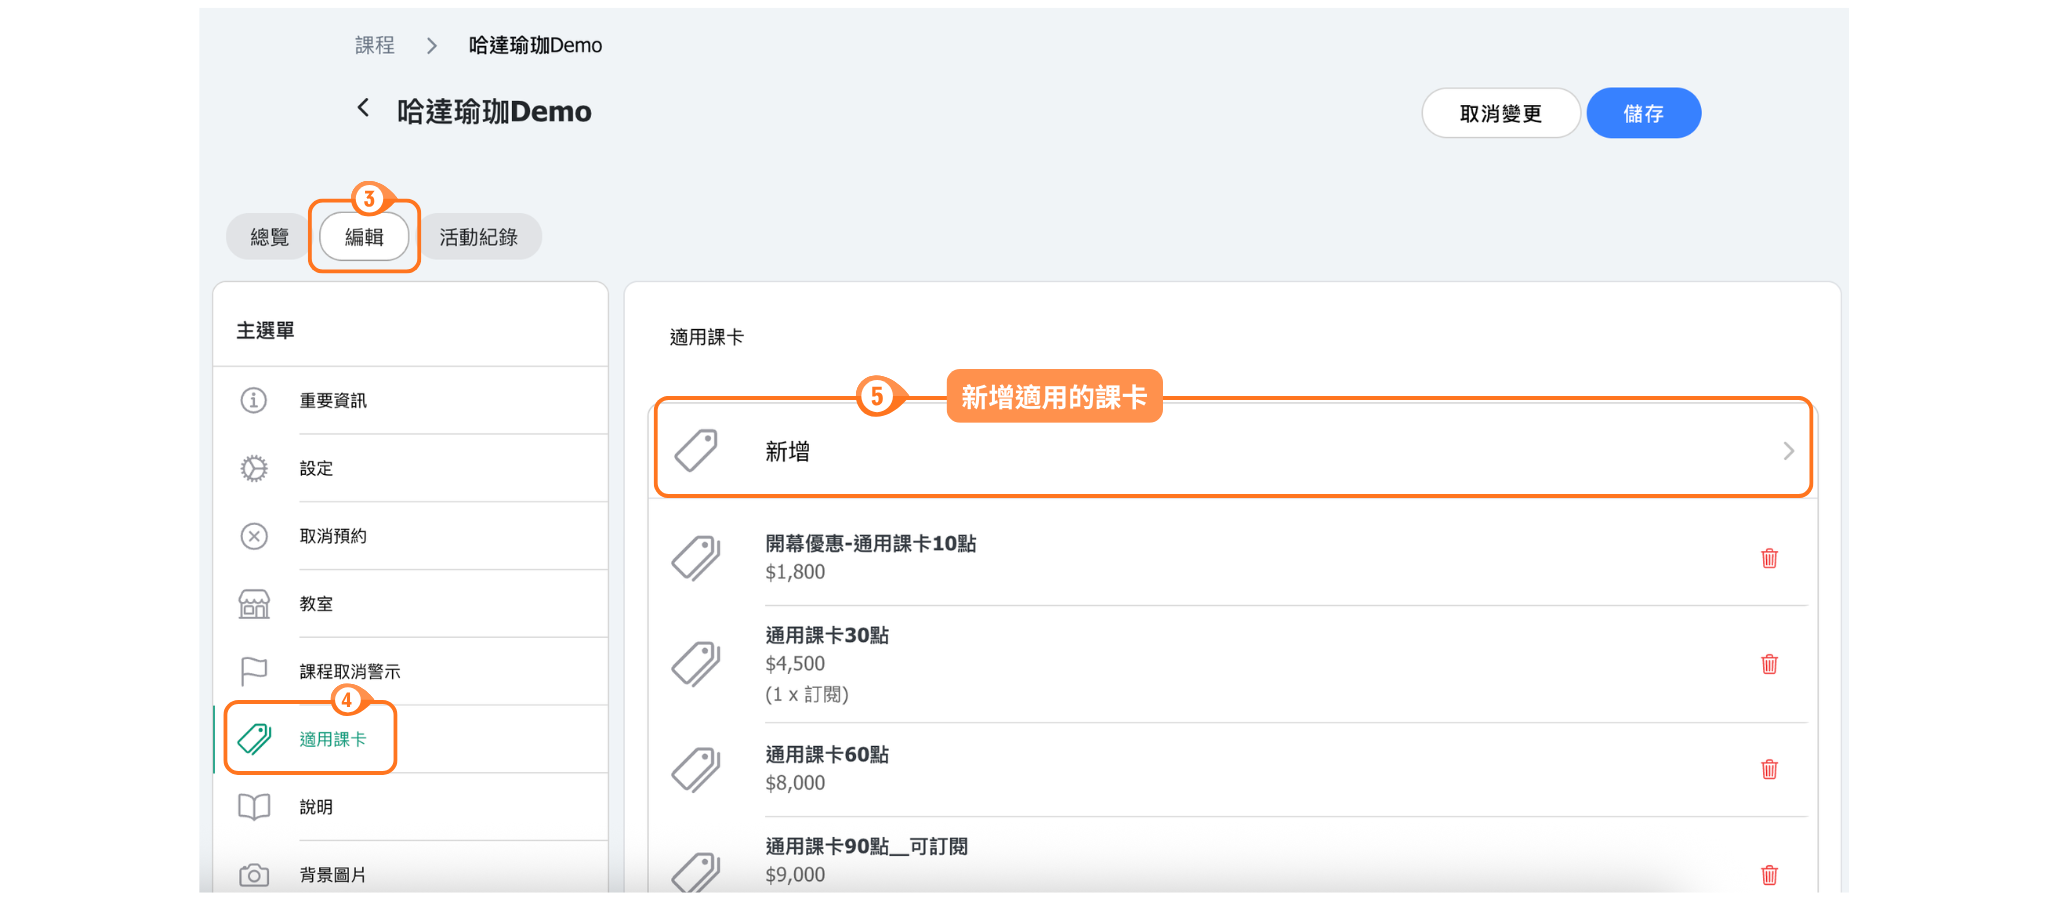Click the flag icon for 課程取消警示
This screenshot has width=2048, height=900.
(254, 671)
